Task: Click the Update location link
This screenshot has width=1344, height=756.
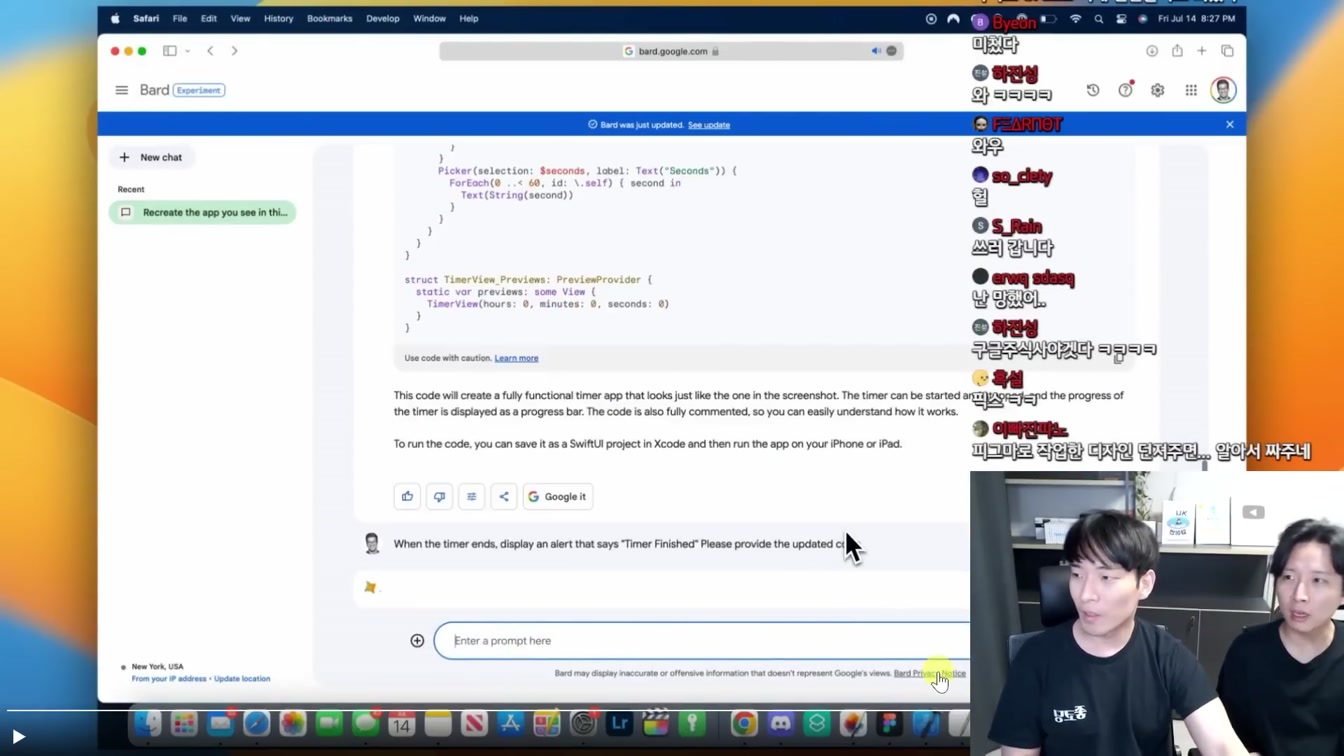Action: click(x=242, y=679)
